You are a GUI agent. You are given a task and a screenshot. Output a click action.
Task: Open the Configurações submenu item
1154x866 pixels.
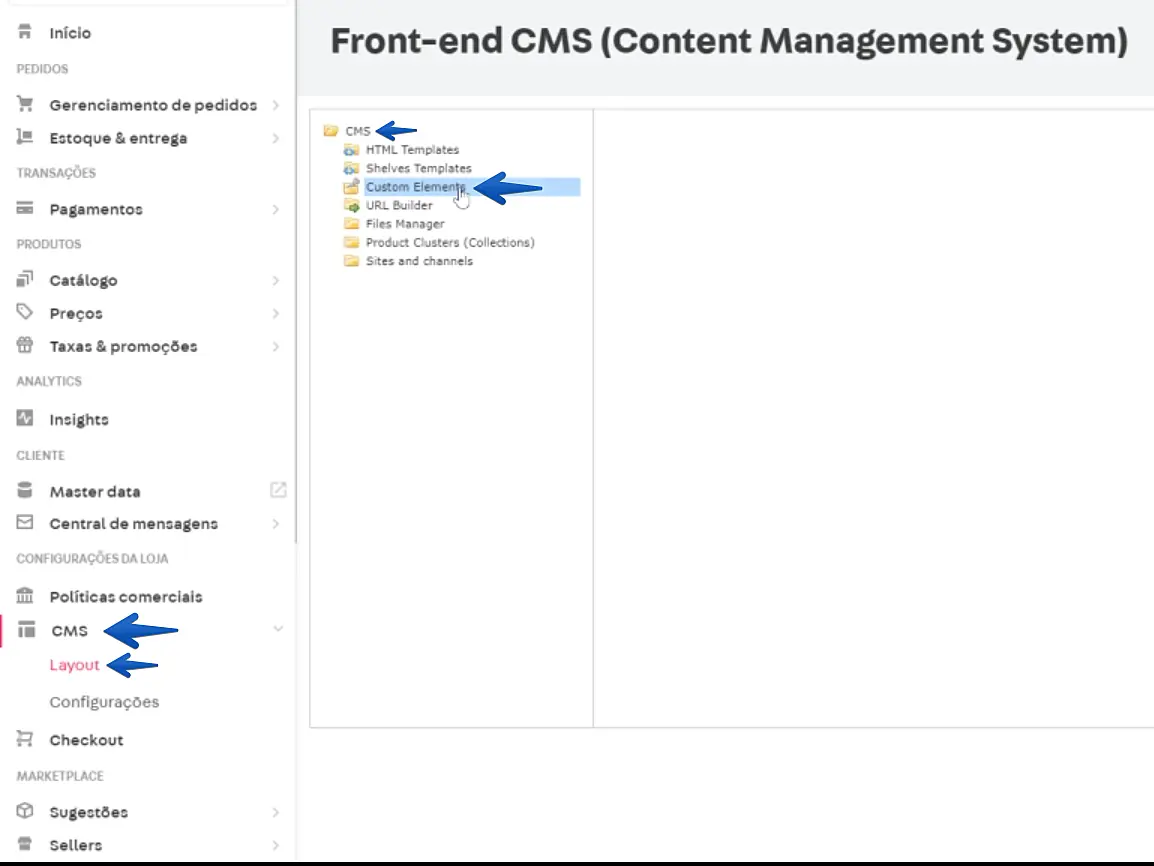pyautogui.click(x=104, y=702)
